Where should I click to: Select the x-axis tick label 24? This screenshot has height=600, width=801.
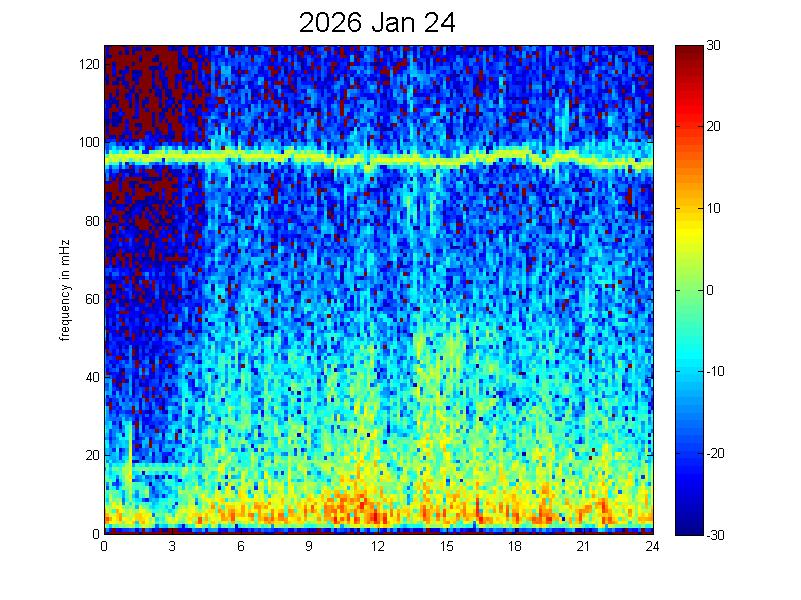click(x=651, y=546)
